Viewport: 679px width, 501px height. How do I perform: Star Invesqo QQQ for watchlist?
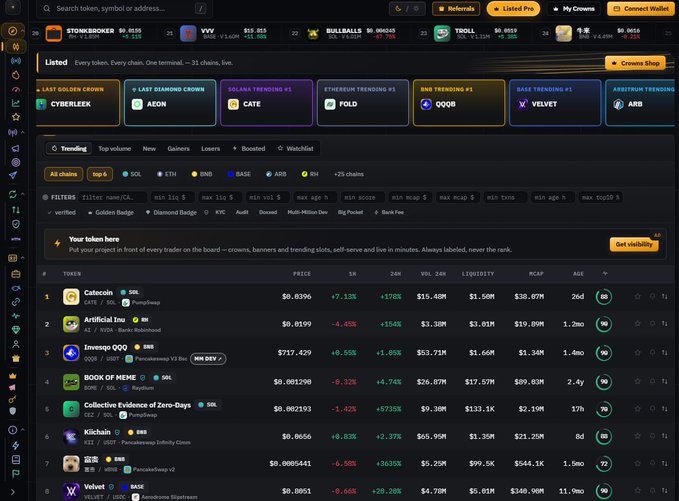(x=637, y=353)
